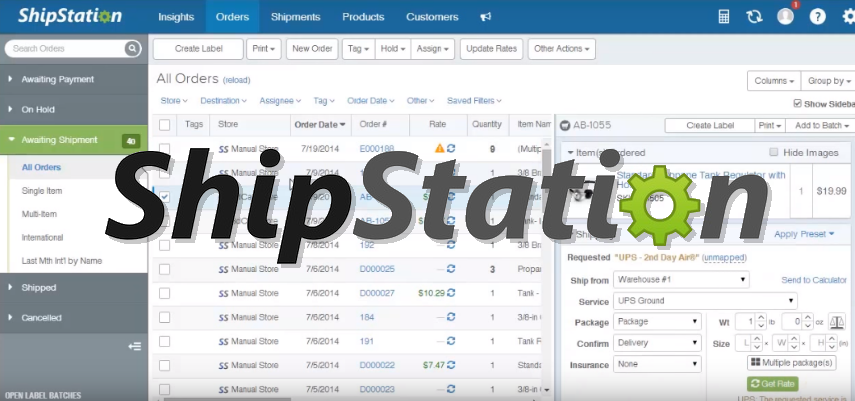Screen dimensions: 855x401
Task: Open the Ship from Warehouse #1 dropdown
Action: tap(681, 279)
